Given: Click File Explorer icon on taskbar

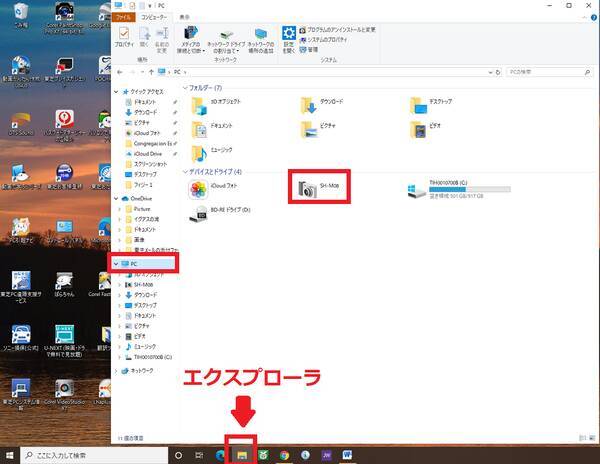Looking at the screenshot, I should click(241, 454).
